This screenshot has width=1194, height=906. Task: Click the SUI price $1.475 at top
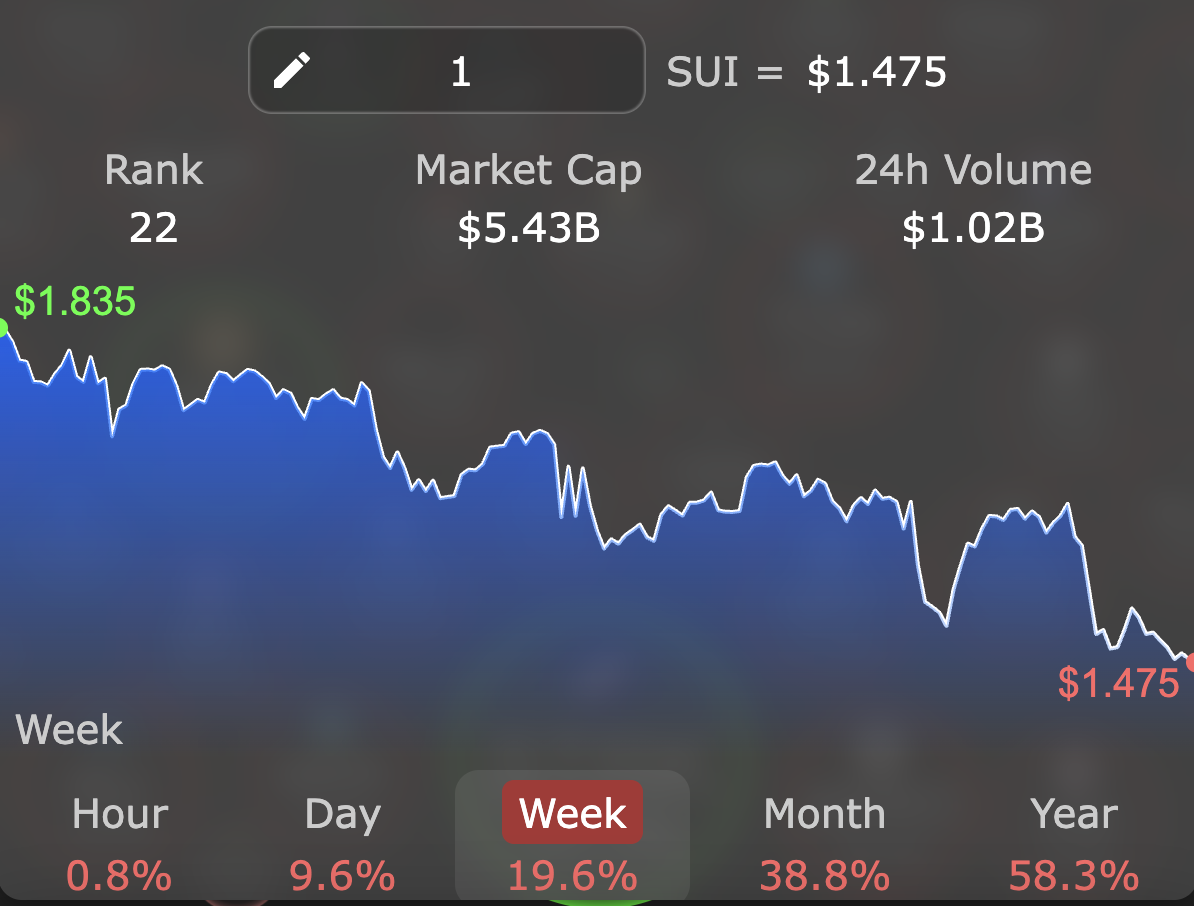(877, 72)
